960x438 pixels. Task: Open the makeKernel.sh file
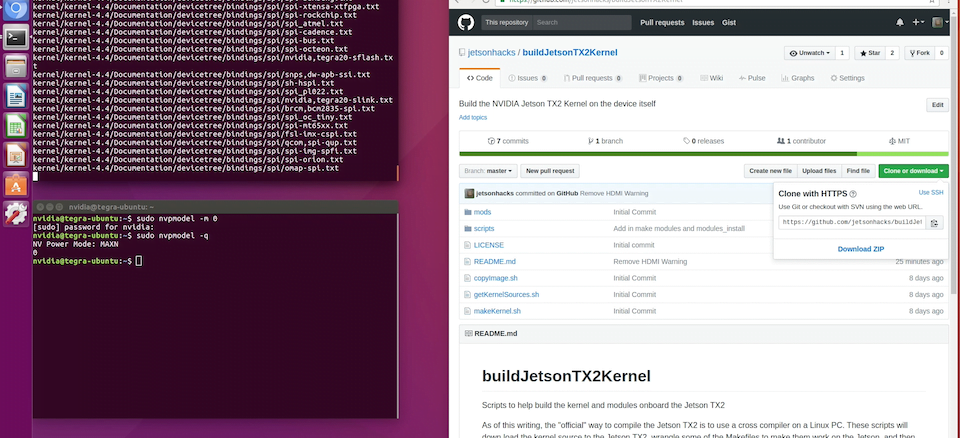497,311
